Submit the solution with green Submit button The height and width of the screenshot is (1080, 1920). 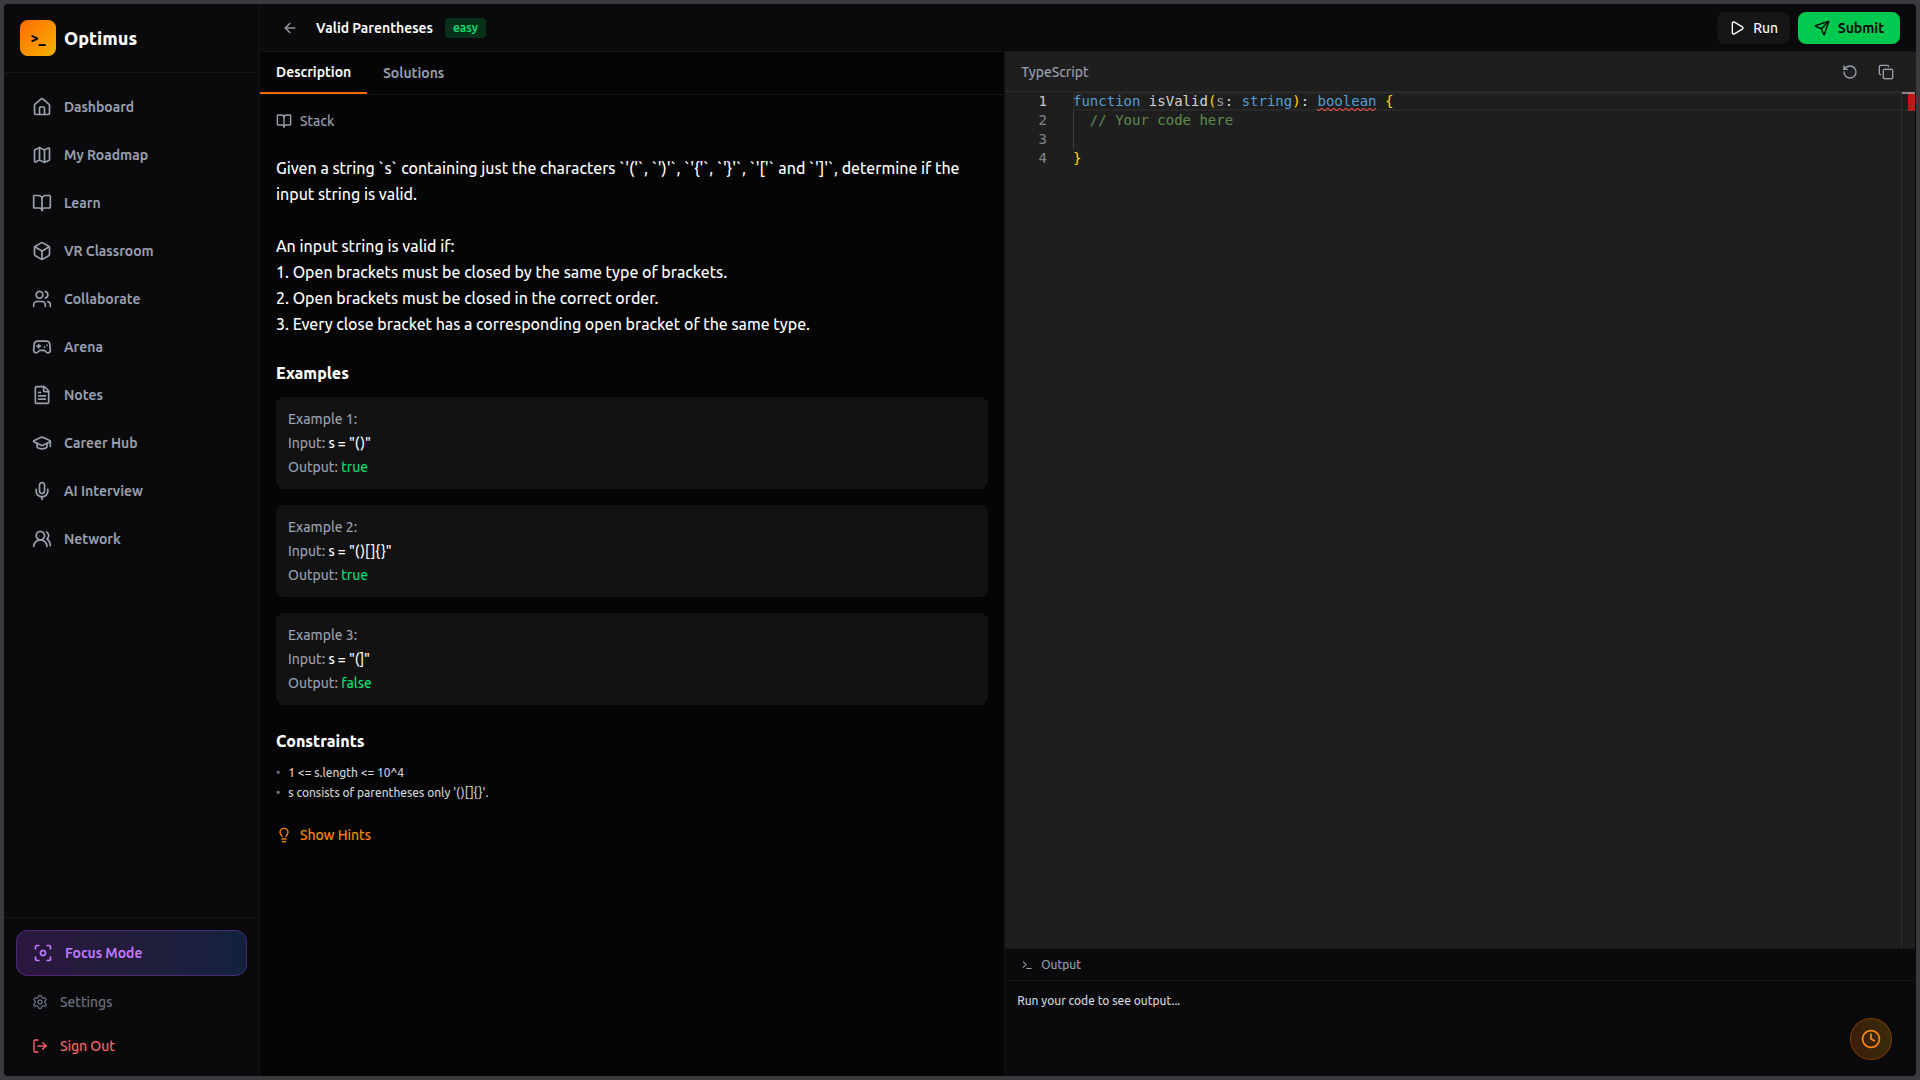(1848, 28)
